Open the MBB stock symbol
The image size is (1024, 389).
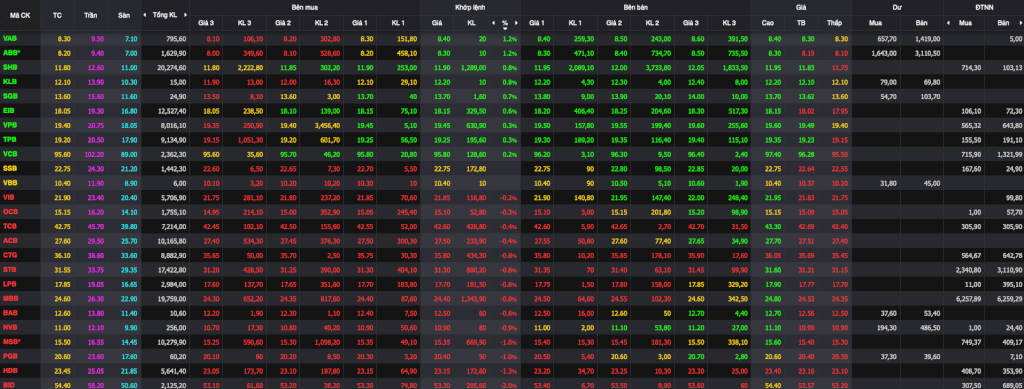click(10, 298)
